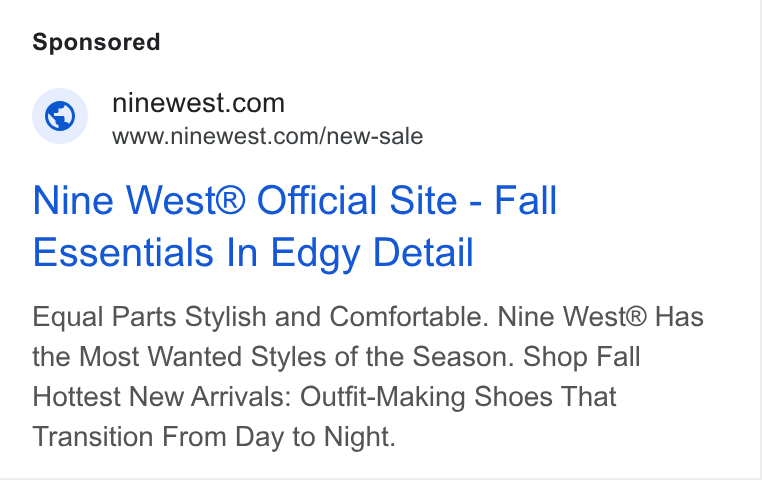Click the word 'Fall' in the headline
Image resolution: width=762 pixels, height=480 pixels.
[x=526, y=200]
